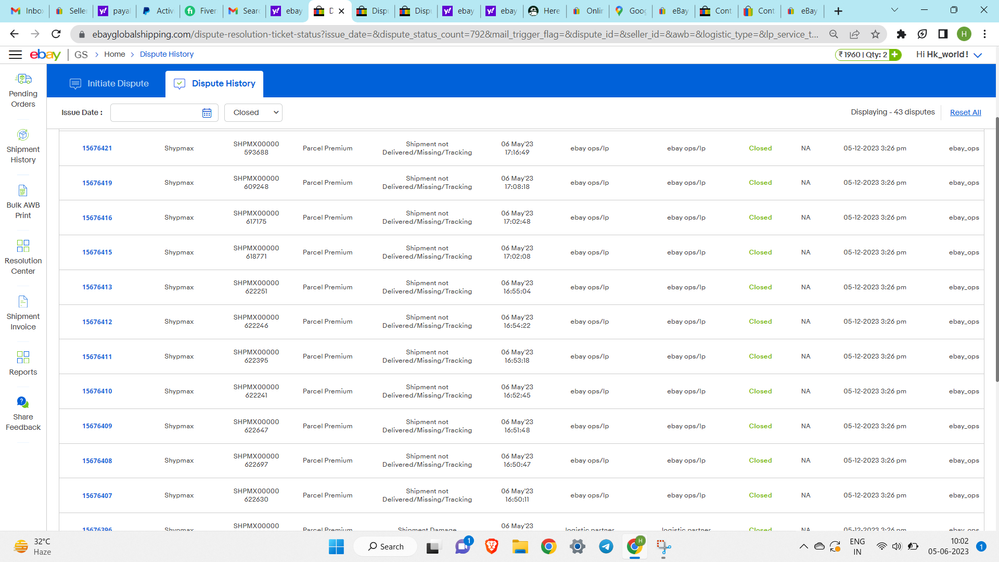Open Settings gear from the taskbar
Screen dimensions: 999x562
577,547
